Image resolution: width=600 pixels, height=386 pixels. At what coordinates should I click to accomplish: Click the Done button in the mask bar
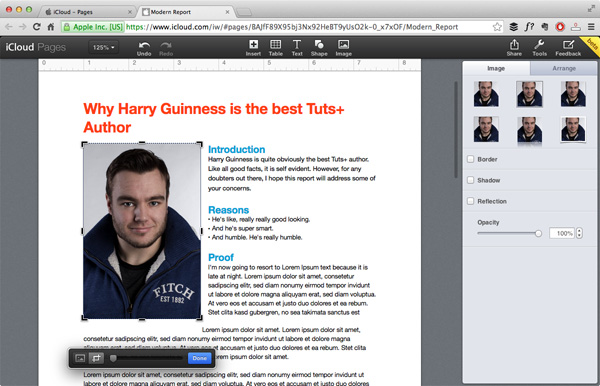pos(199,358)
